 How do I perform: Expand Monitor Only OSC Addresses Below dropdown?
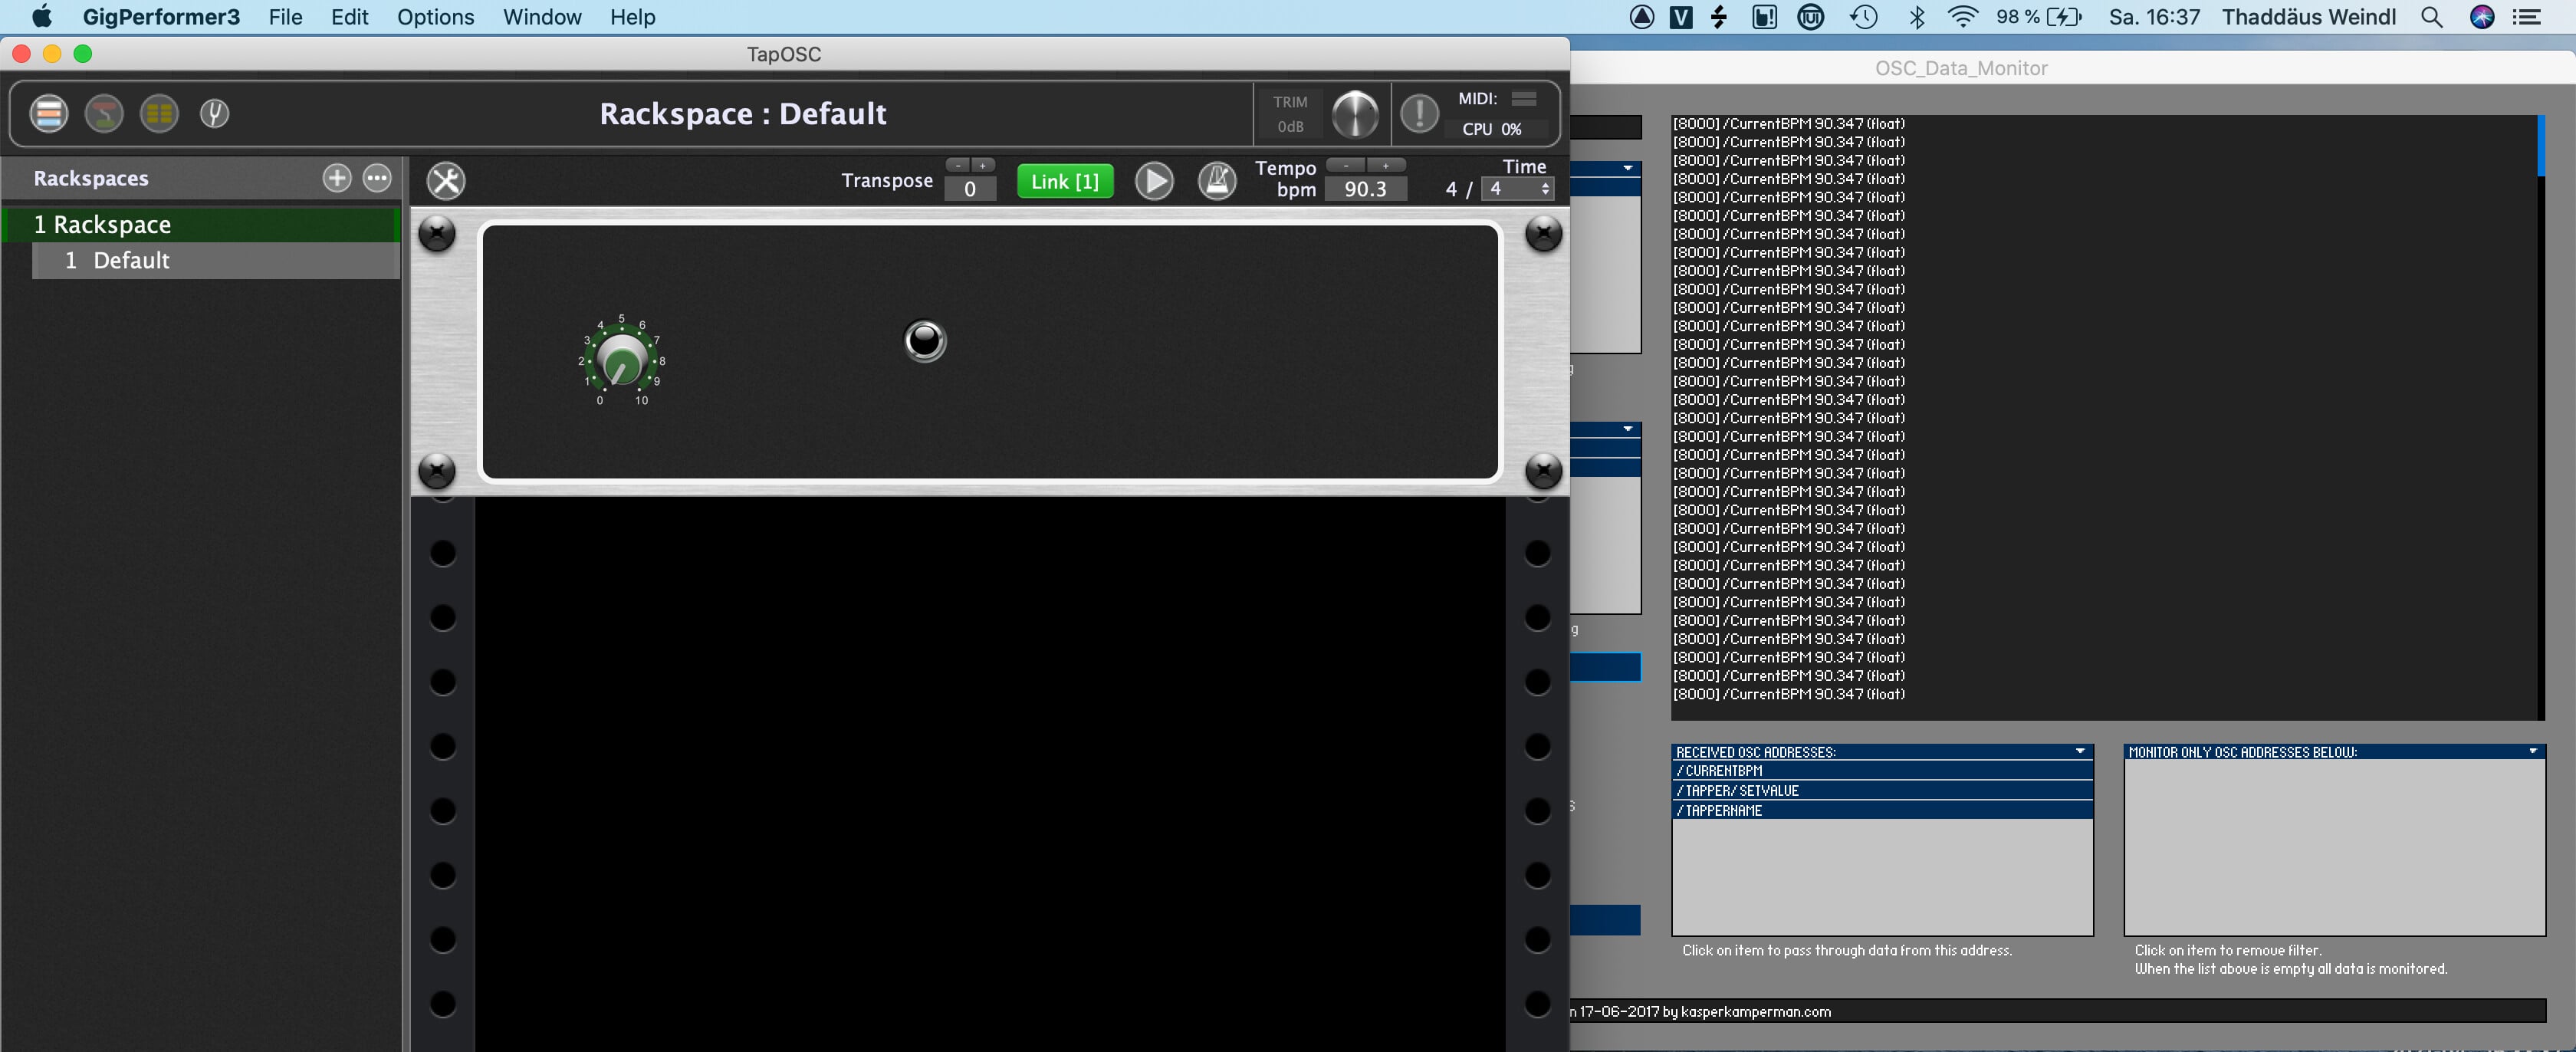[2532, 751]
